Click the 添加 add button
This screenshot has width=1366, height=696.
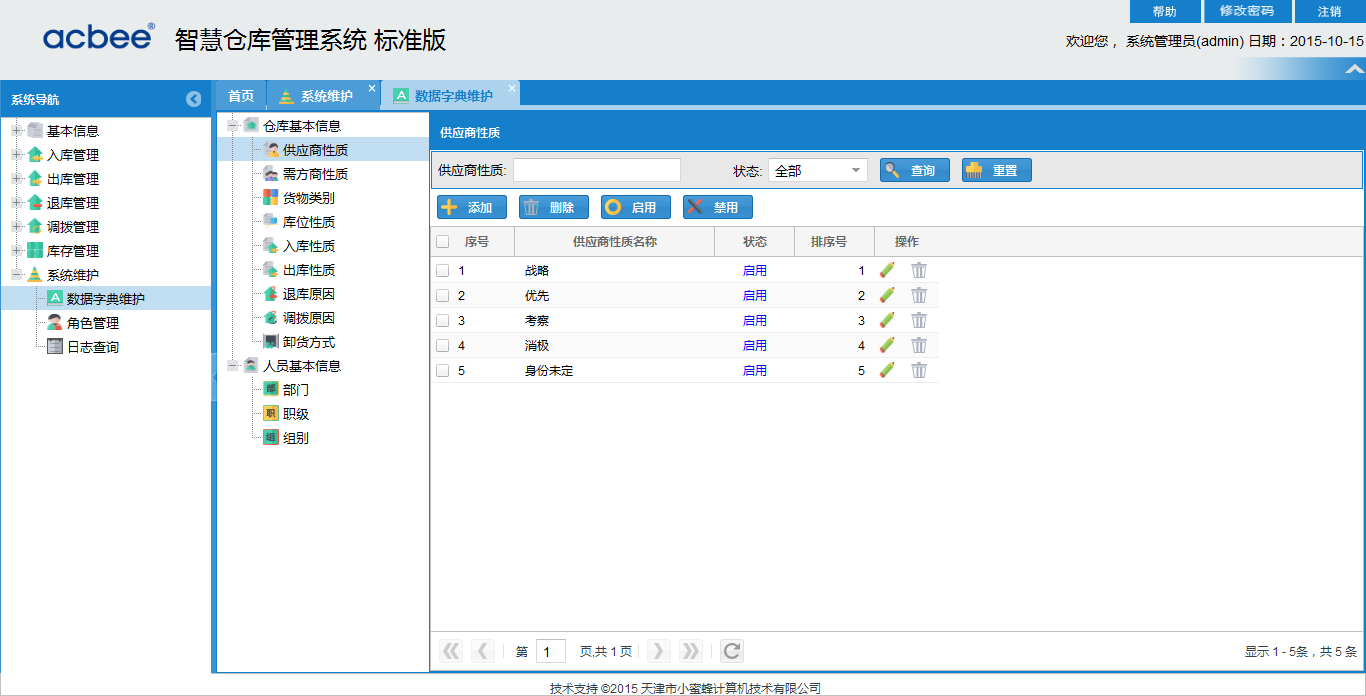472,207
